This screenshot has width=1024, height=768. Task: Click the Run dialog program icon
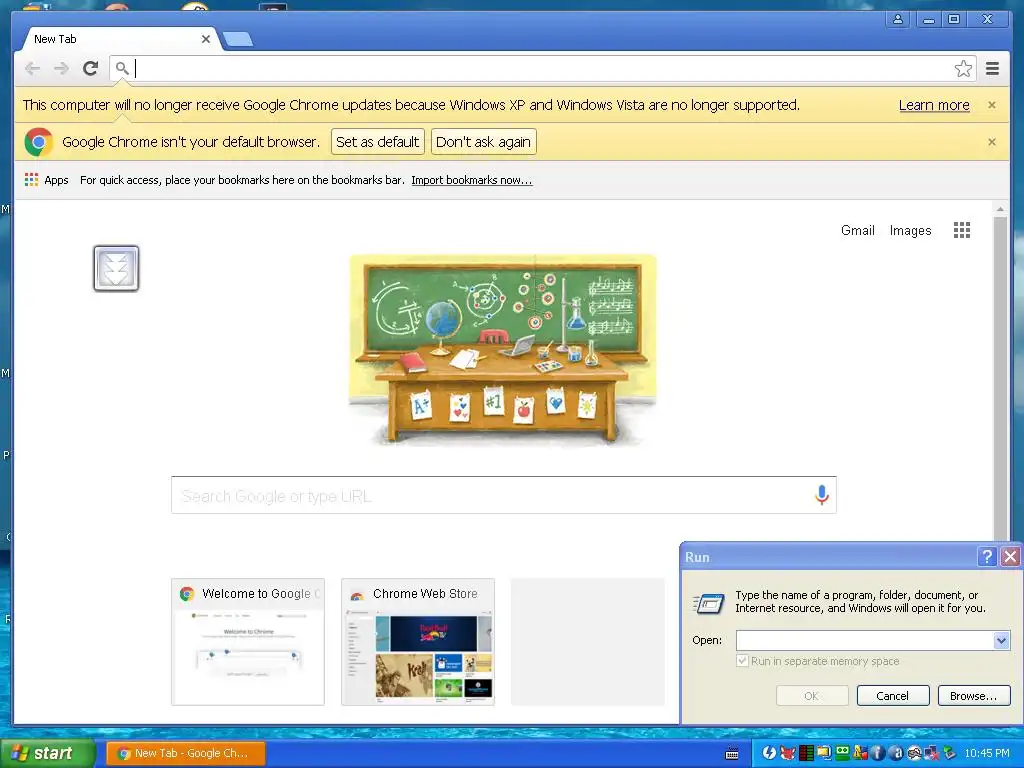[709, 603]
